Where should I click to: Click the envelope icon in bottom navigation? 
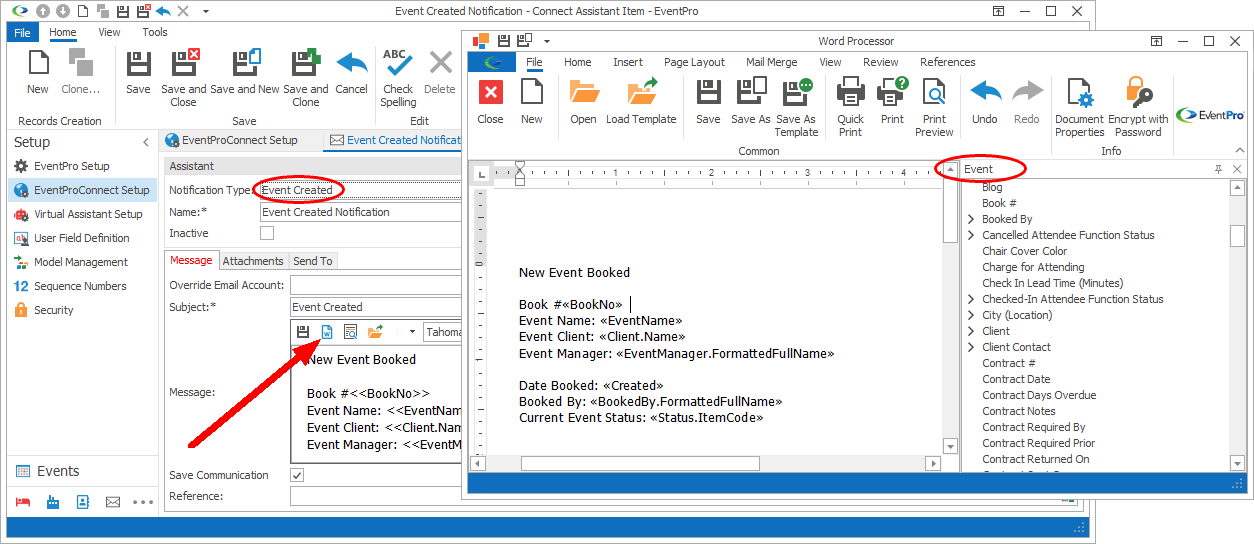point(113,502)
